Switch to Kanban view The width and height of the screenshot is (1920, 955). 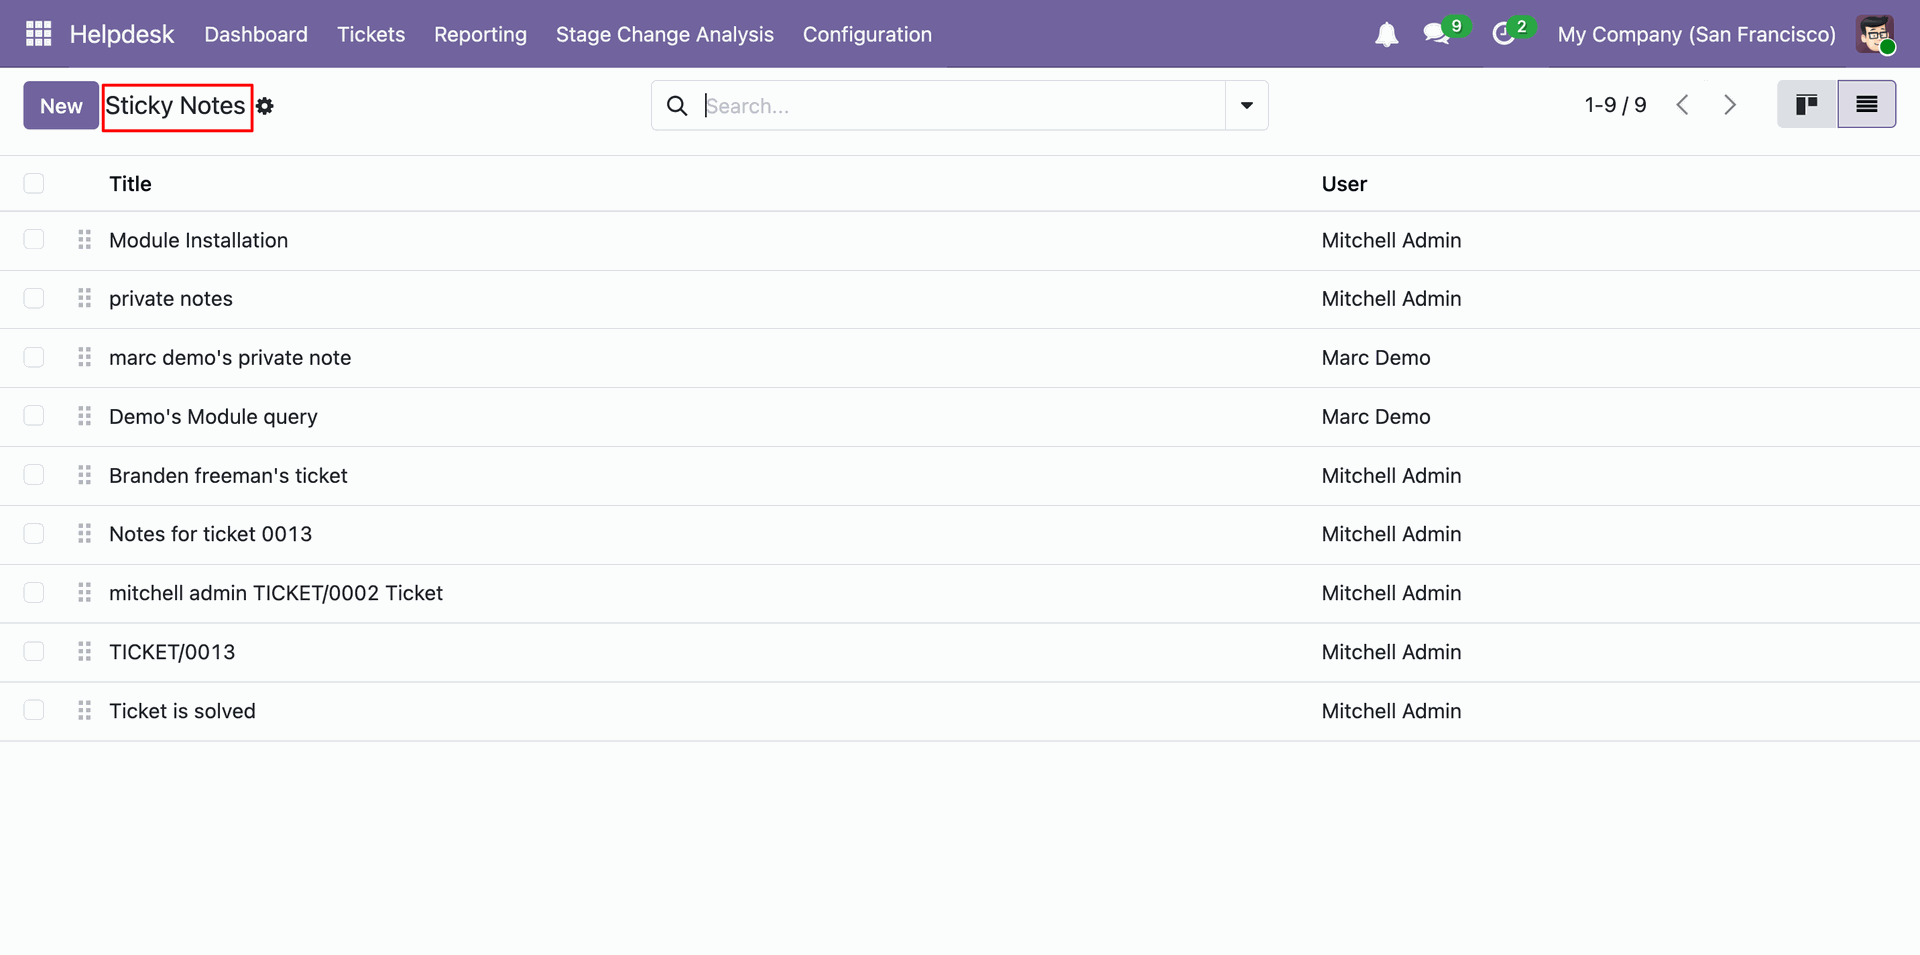pos(1806,105)
